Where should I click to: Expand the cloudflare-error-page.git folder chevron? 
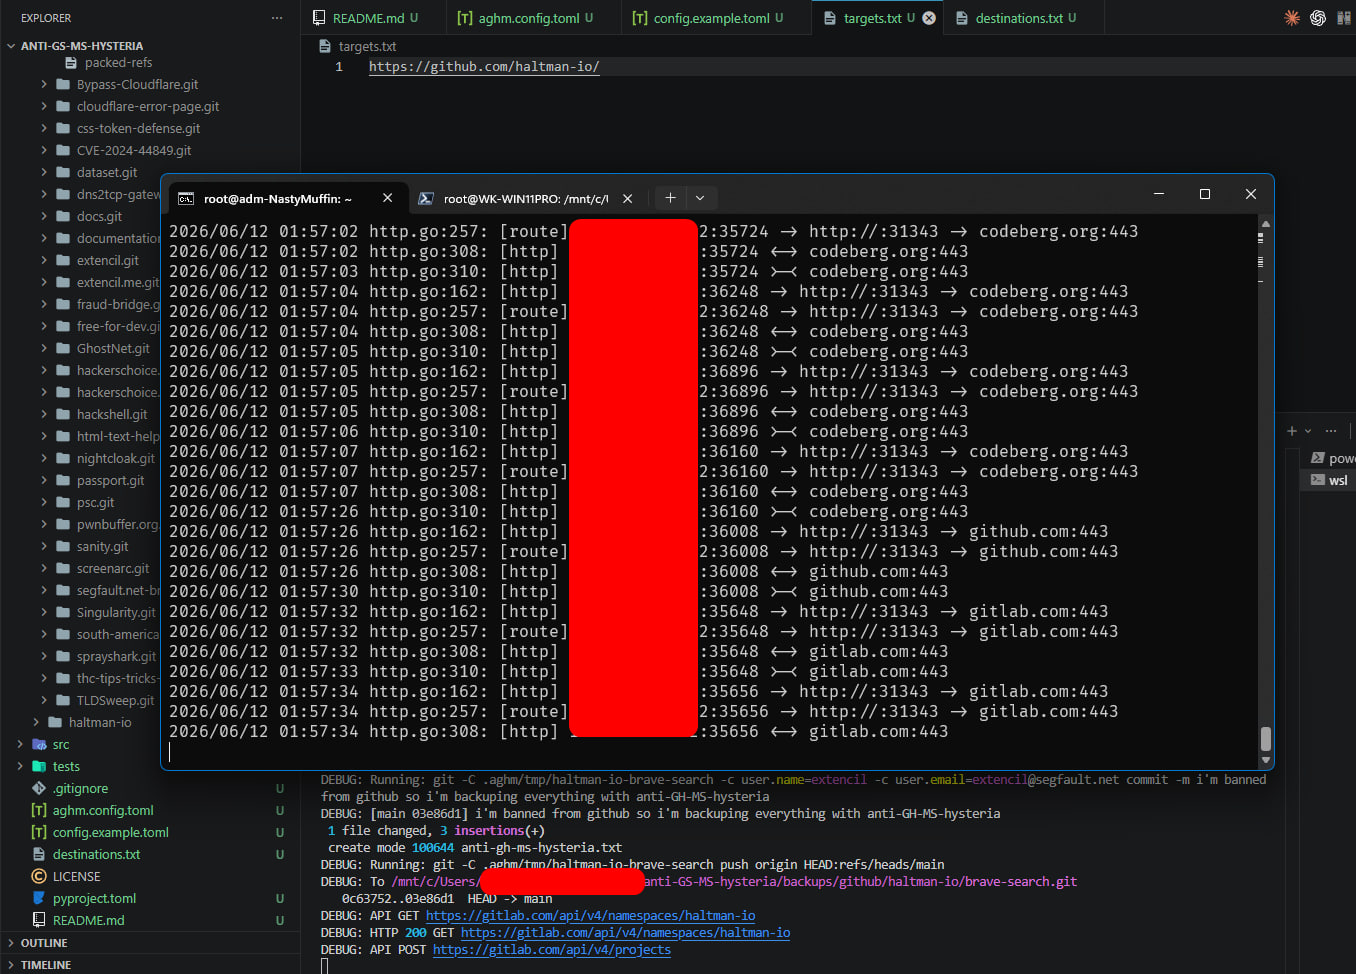[x=44, y=106]
